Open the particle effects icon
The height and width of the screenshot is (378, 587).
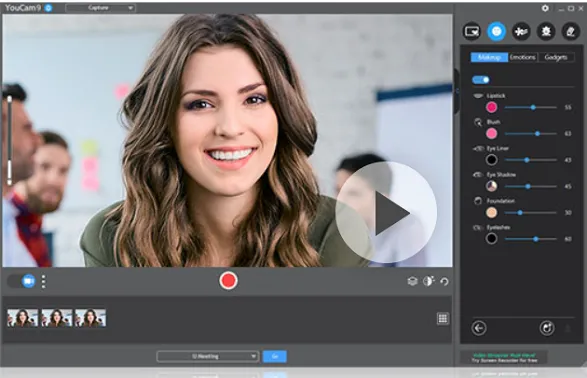tap(521, 31)
